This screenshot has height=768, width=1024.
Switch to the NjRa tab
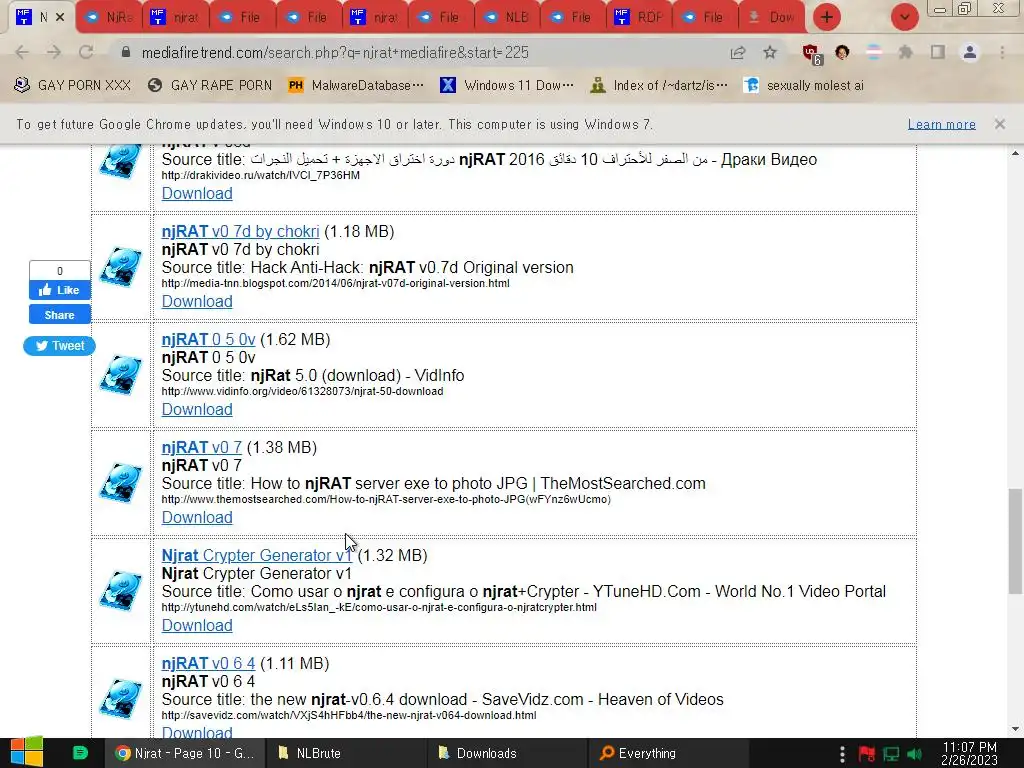(x=110, y=17)
